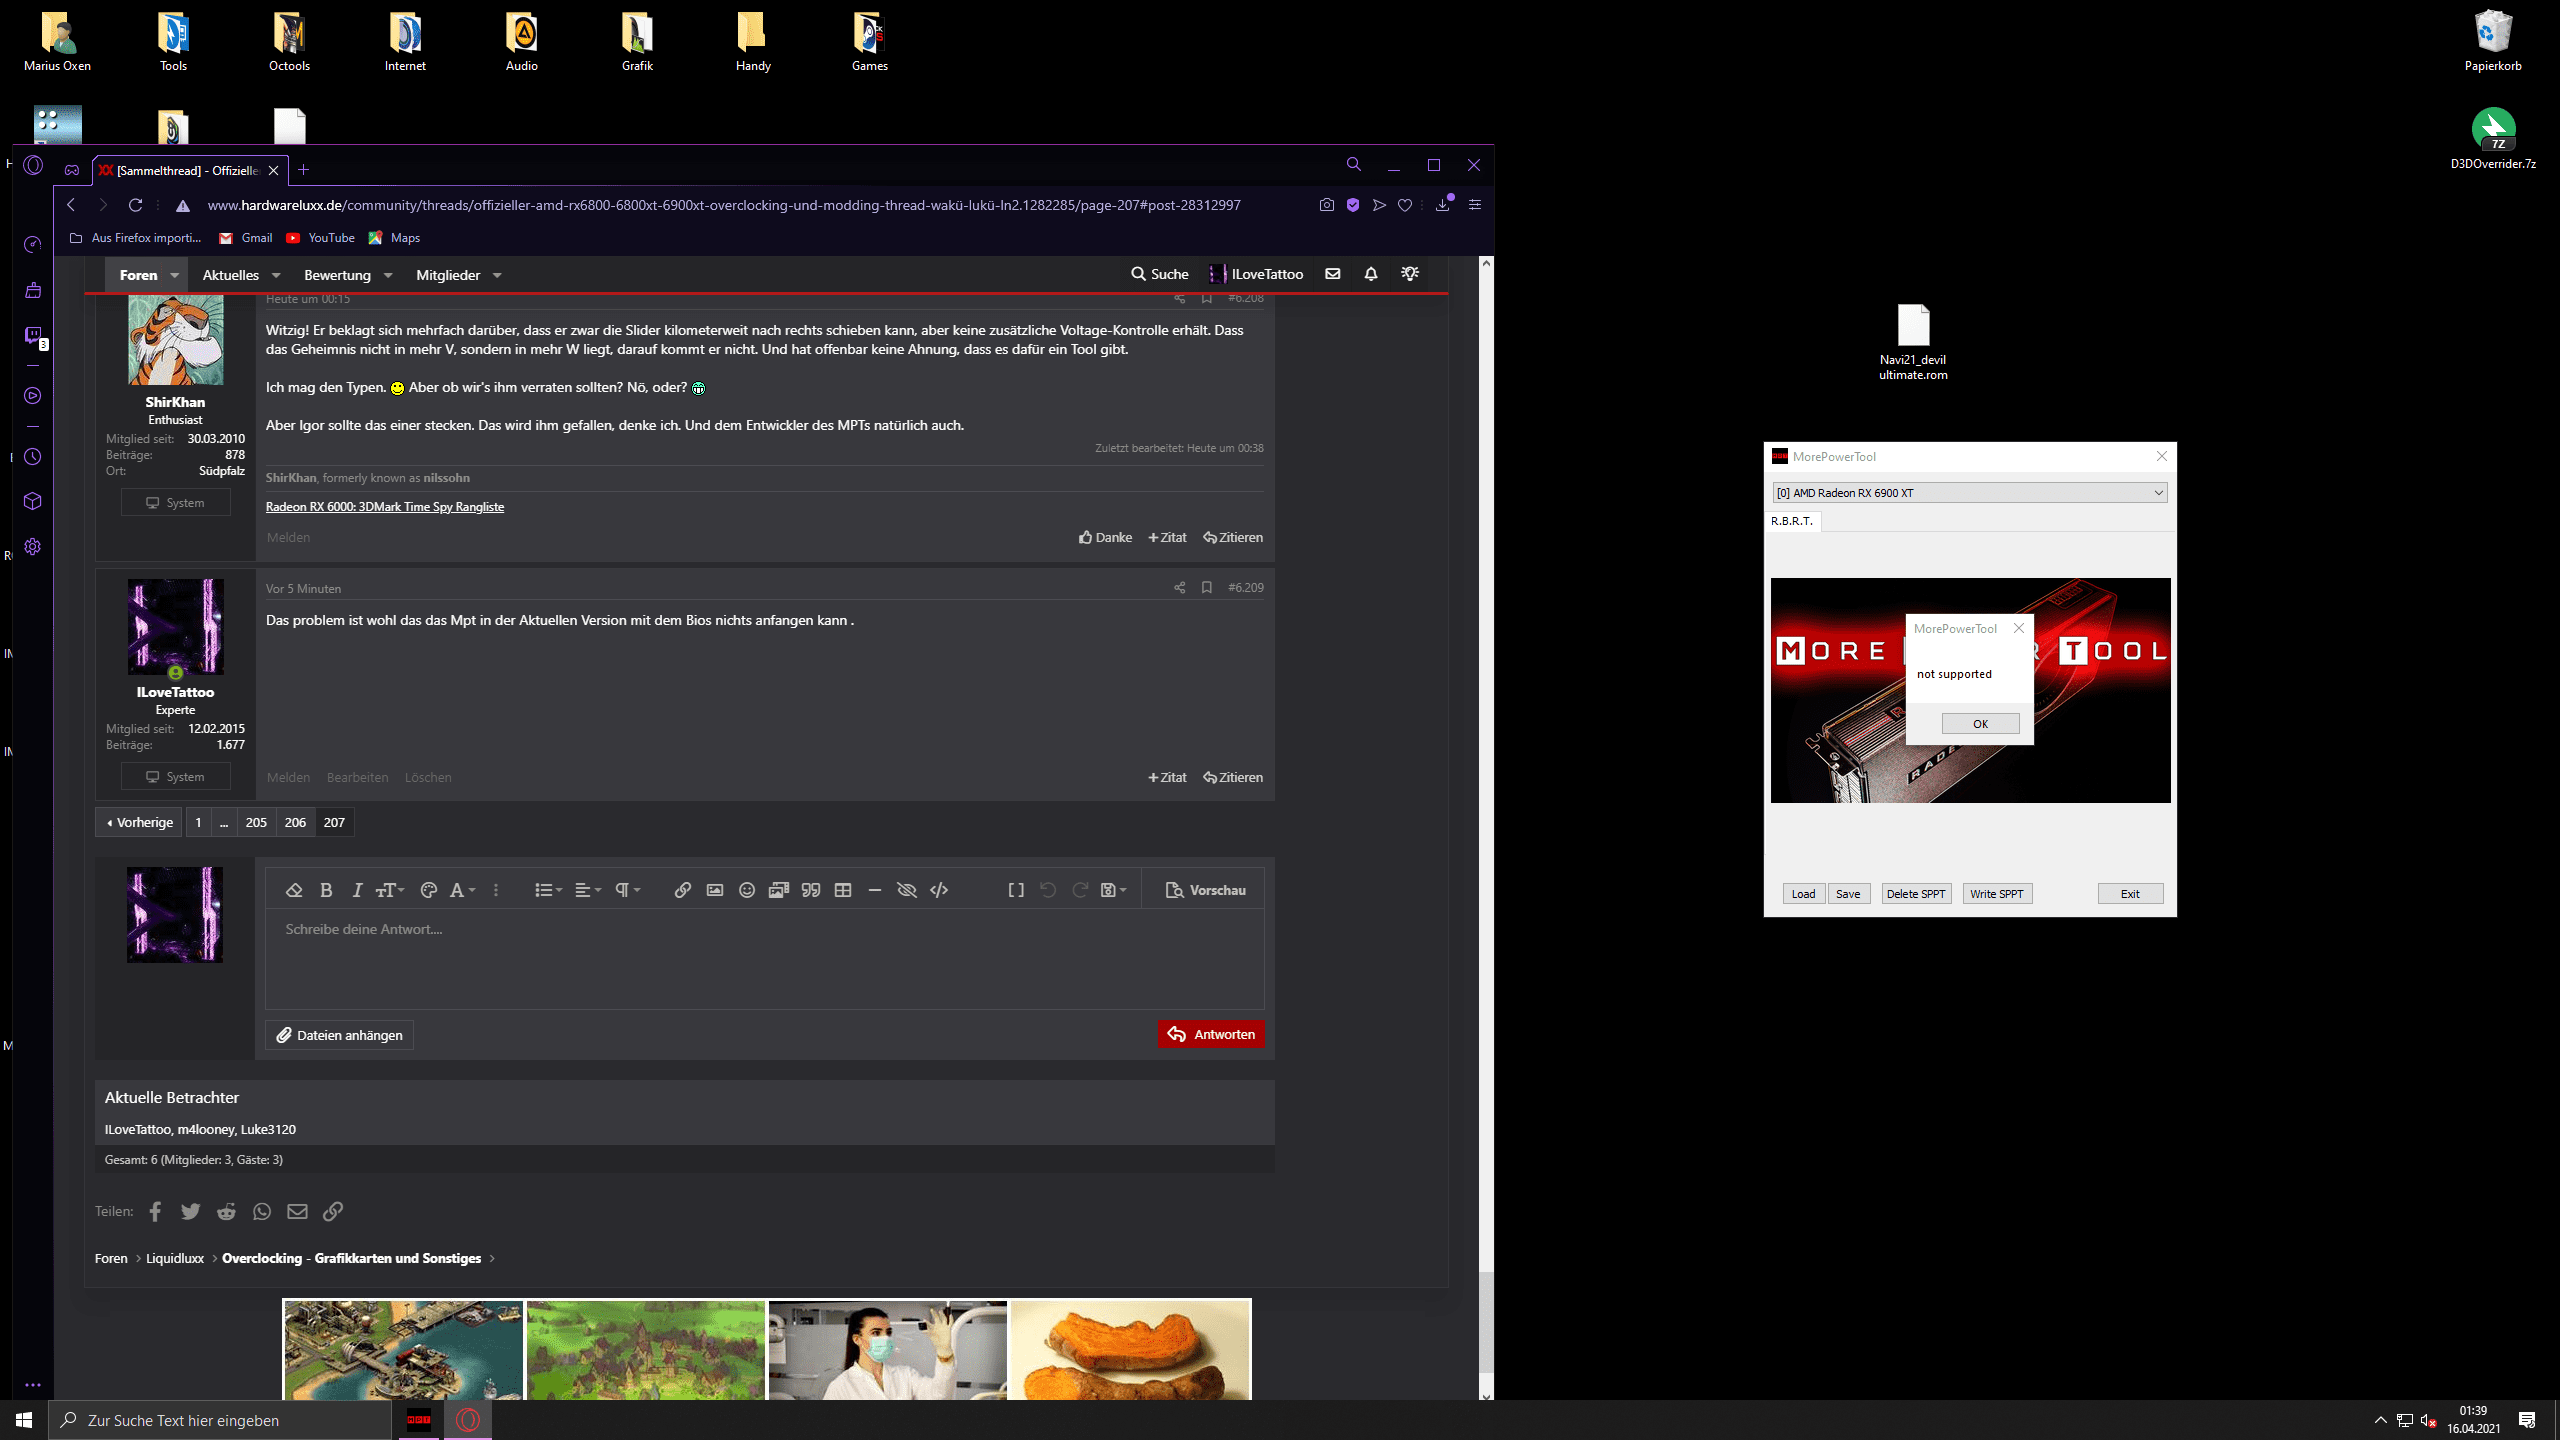The image size is (2560, 1440).
Task: Open a new browser tab
Action: coord(304,170)
